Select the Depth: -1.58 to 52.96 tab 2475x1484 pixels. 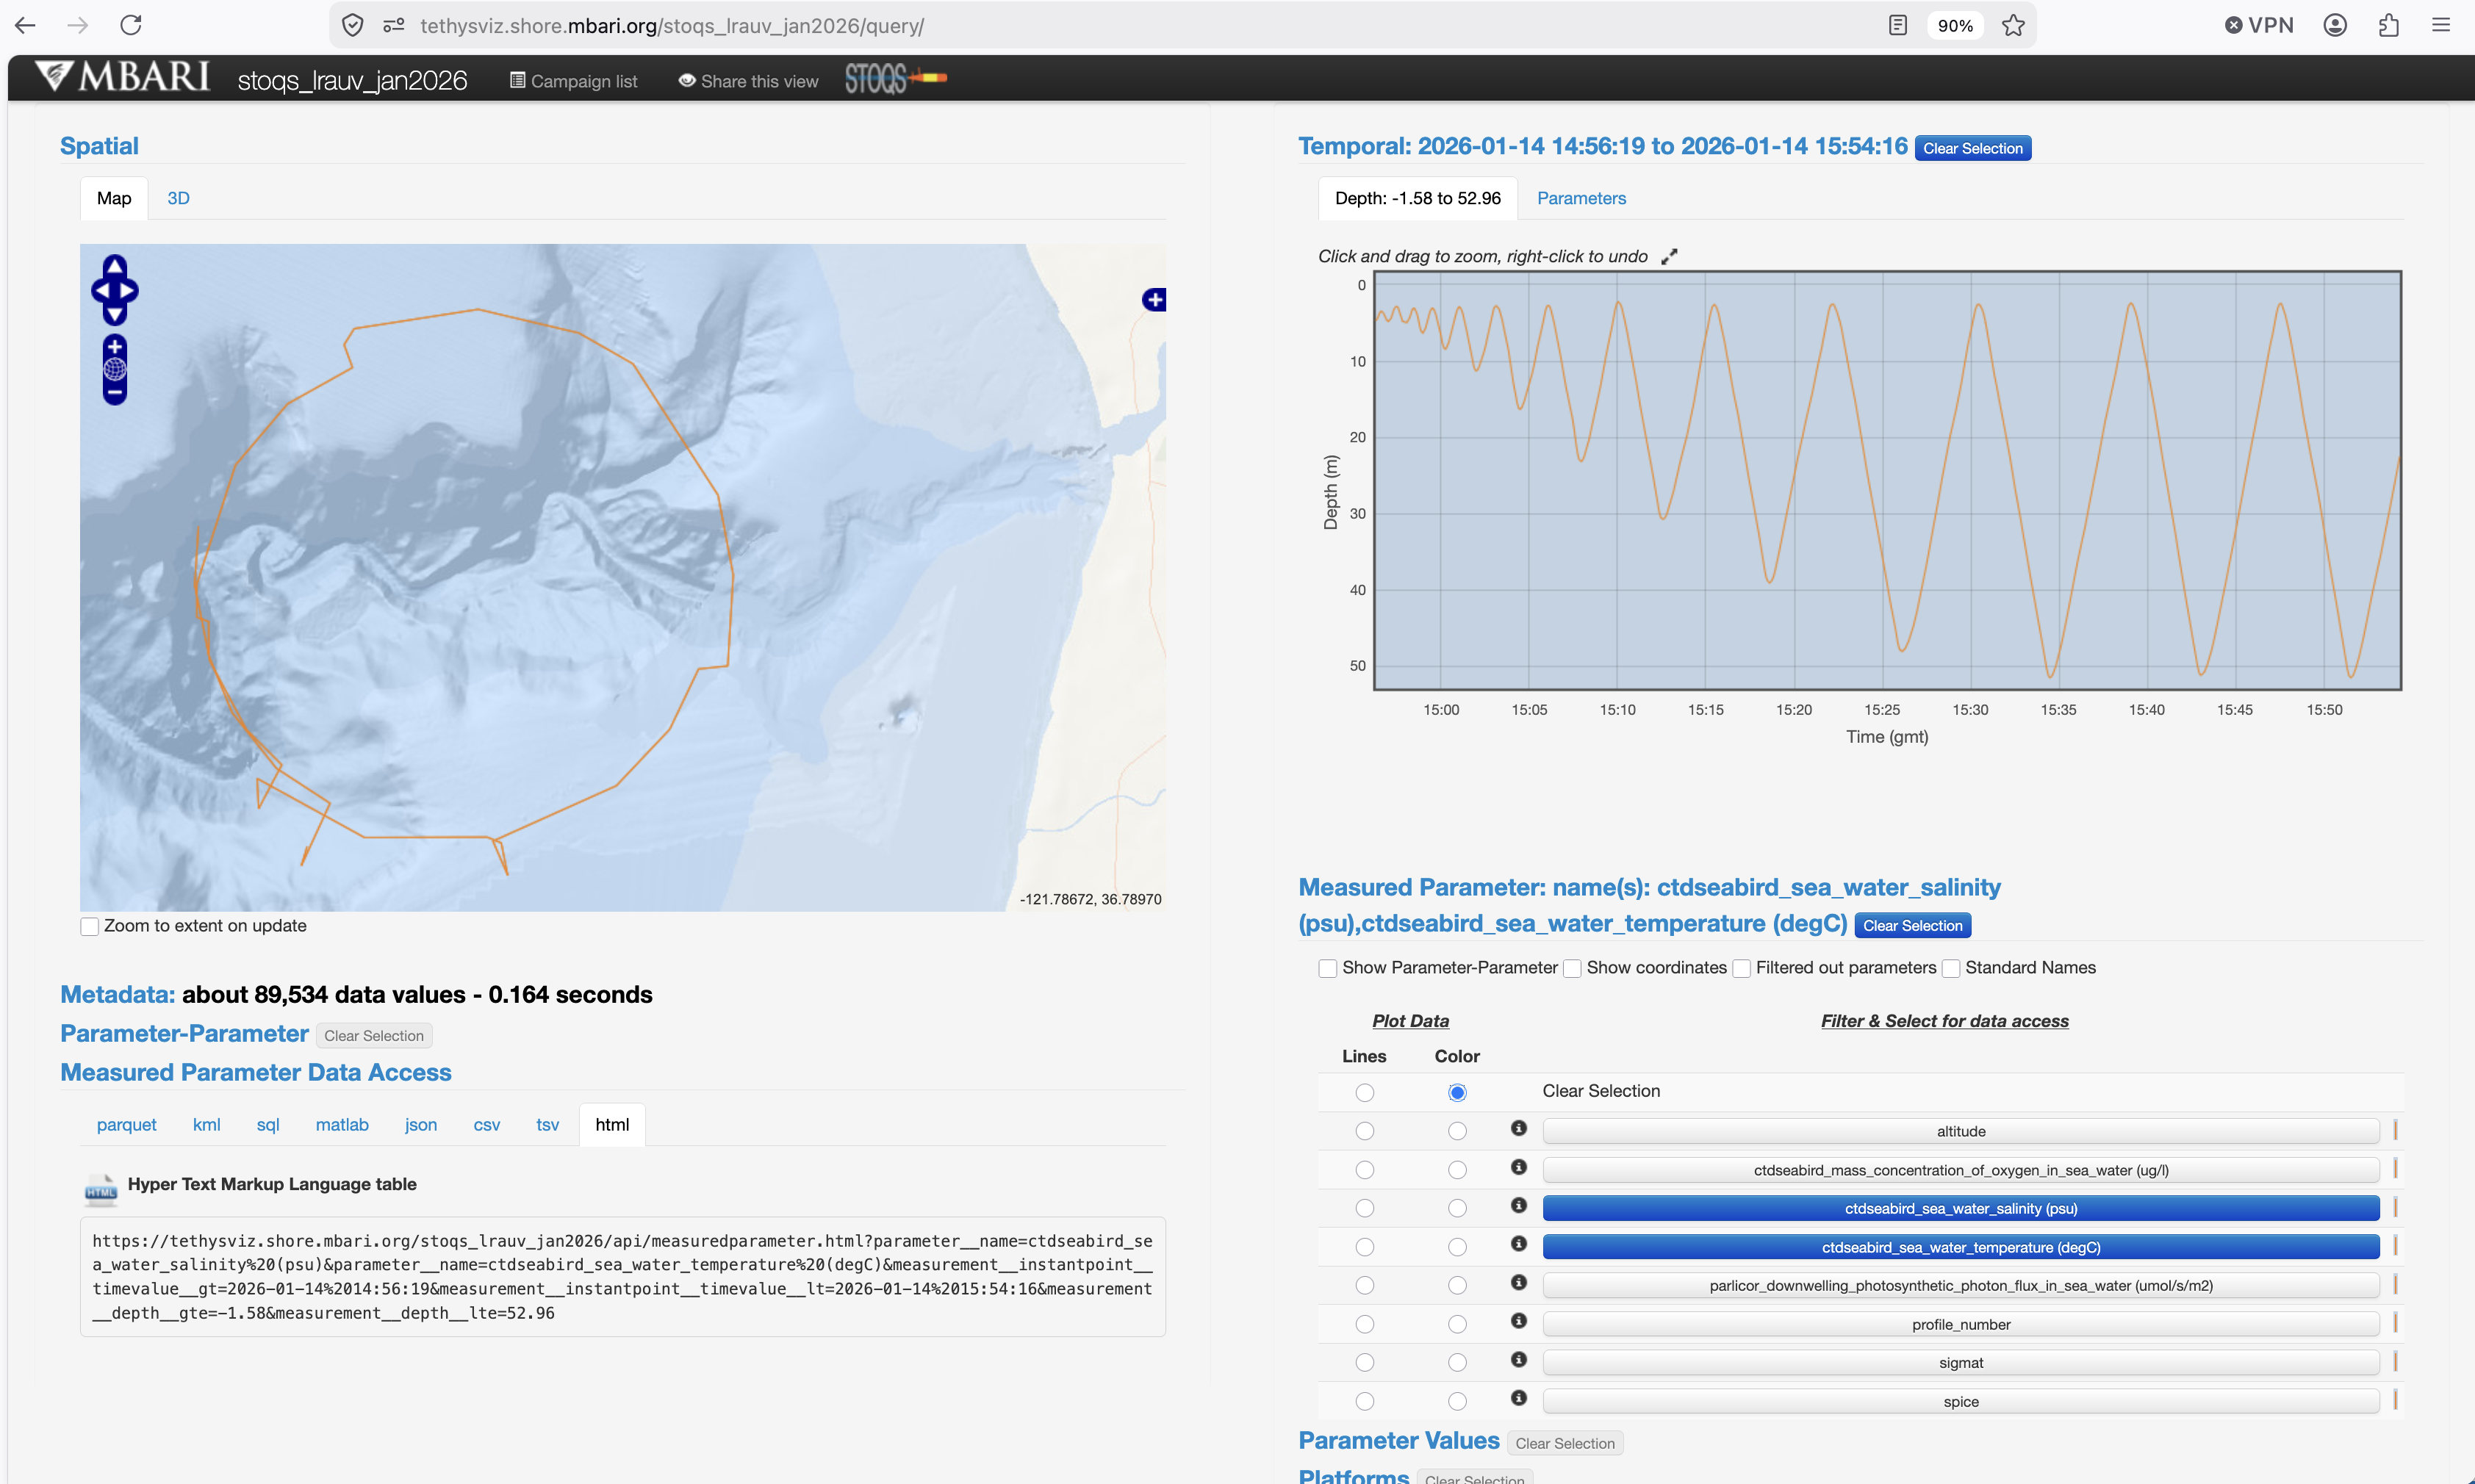pyautogui.click(x=1418, y=199)
